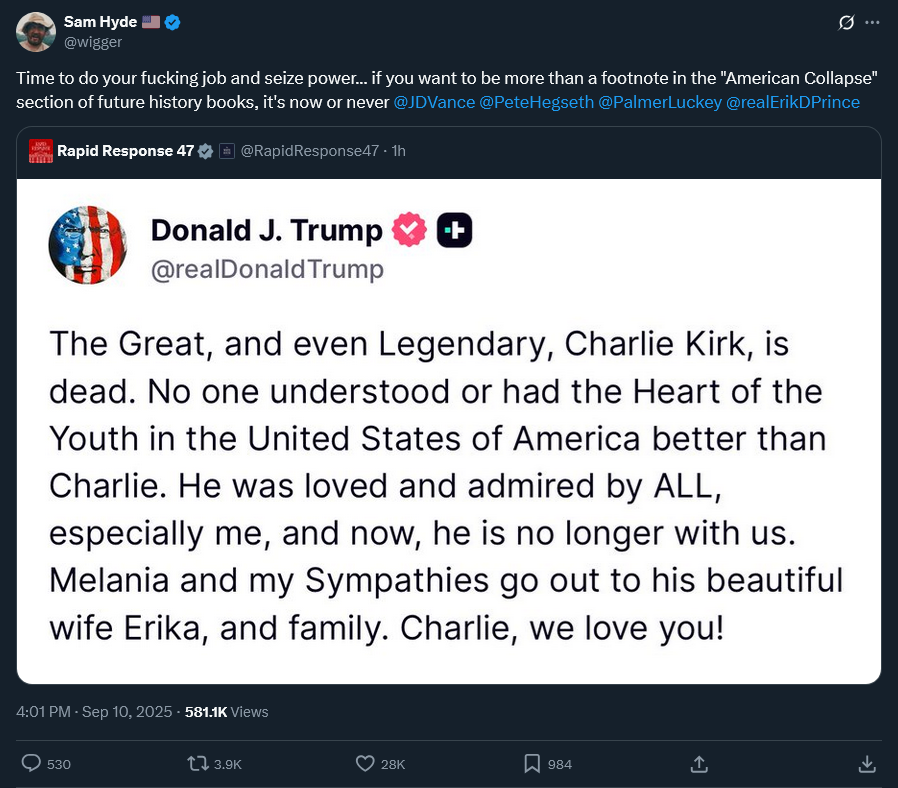Open the quoted Donald J. Trump statement image
The height and width of the screenshot is (788, 898).
(449, 430)
